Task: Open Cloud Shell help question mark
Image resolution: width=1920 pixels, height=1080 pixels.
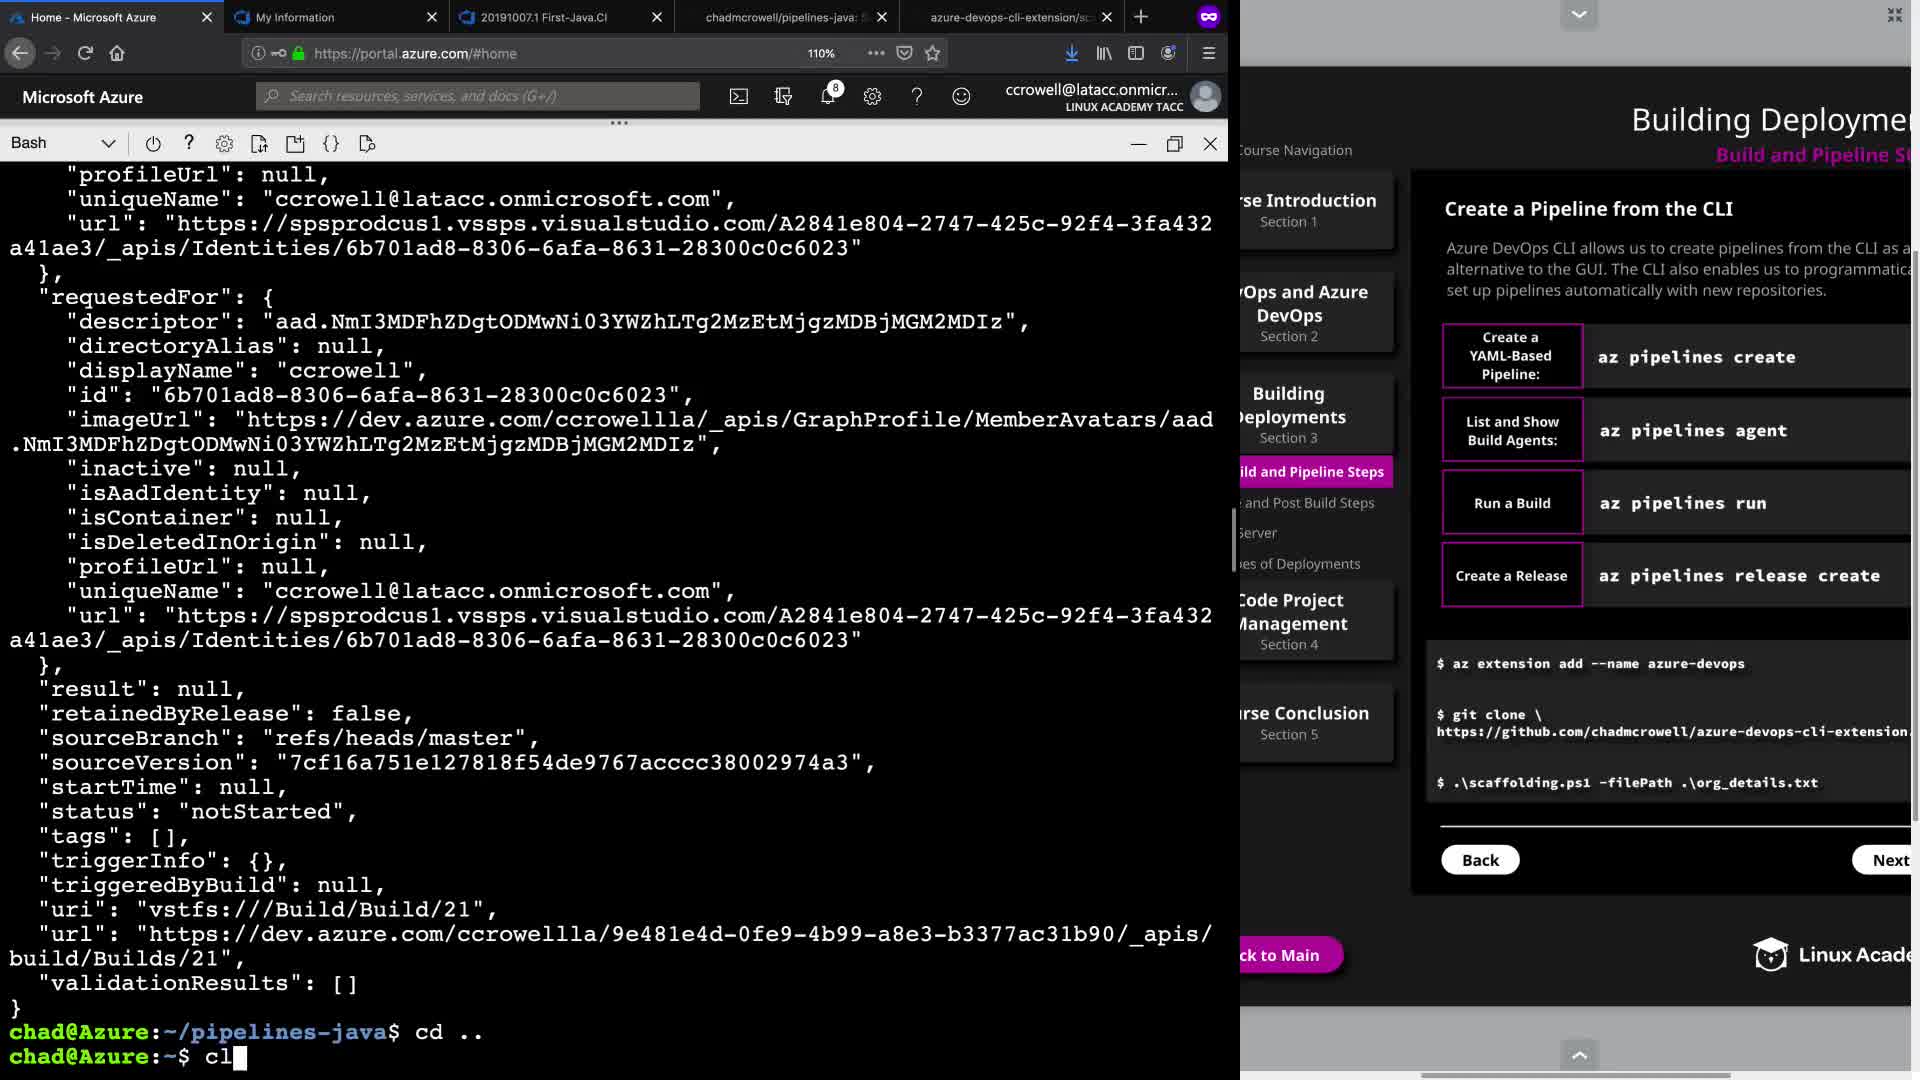Action: [x=189, y=143]
